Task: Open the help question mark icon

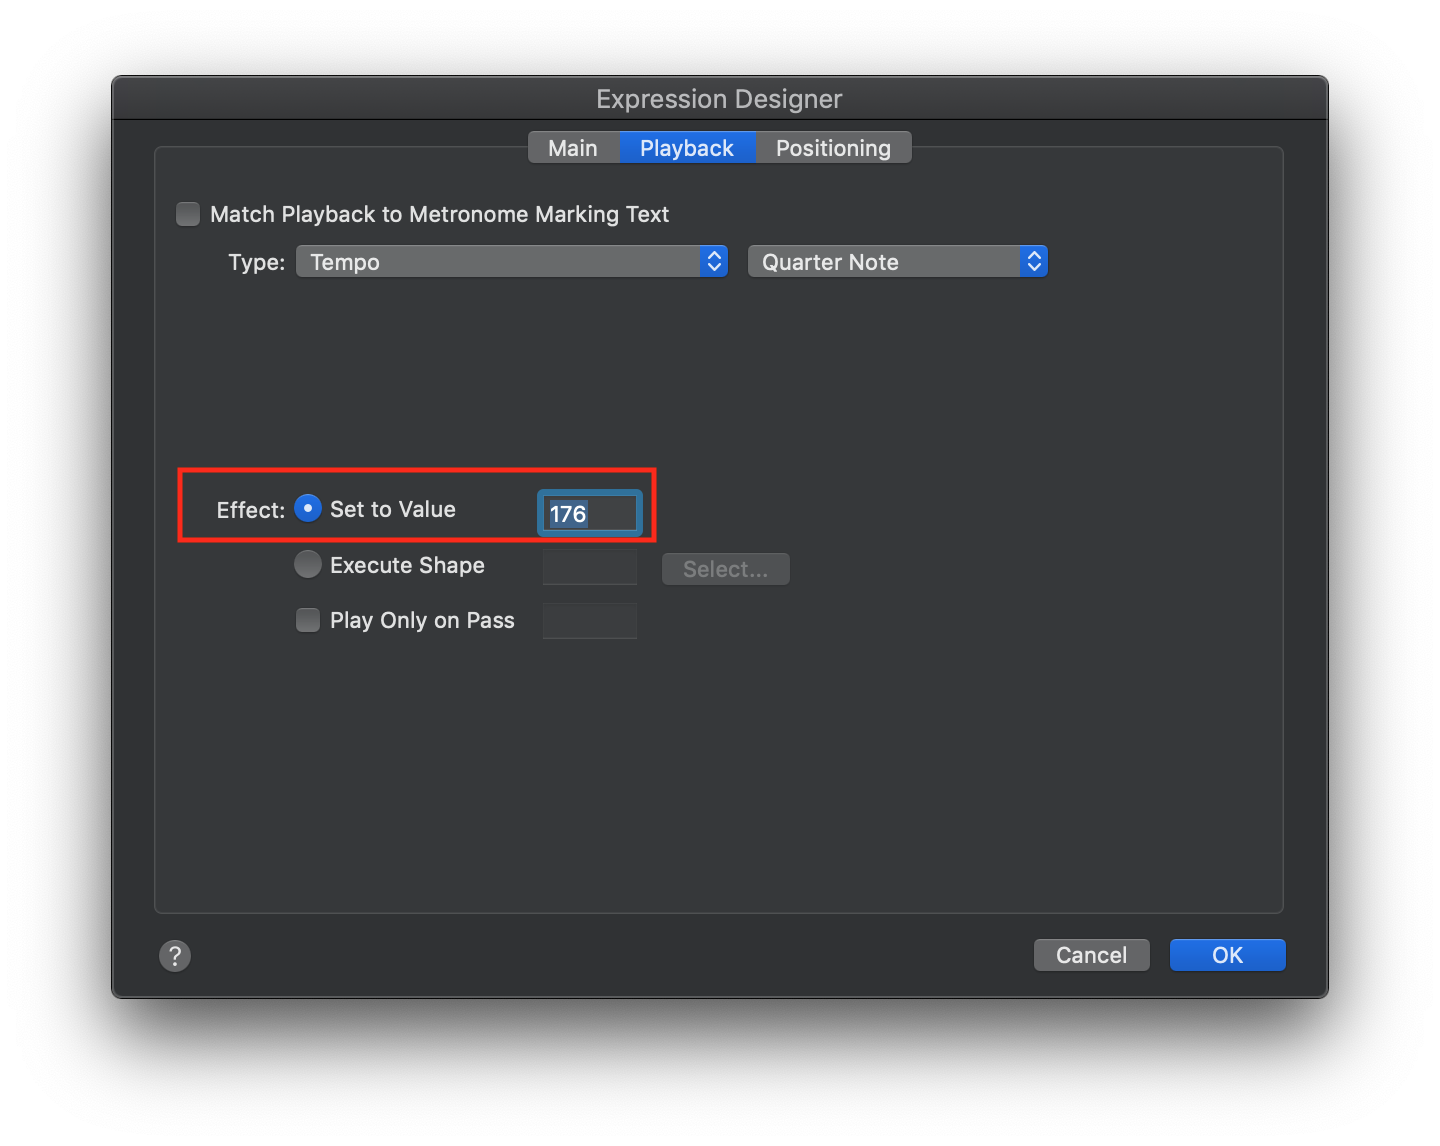Action: (175, 956)
